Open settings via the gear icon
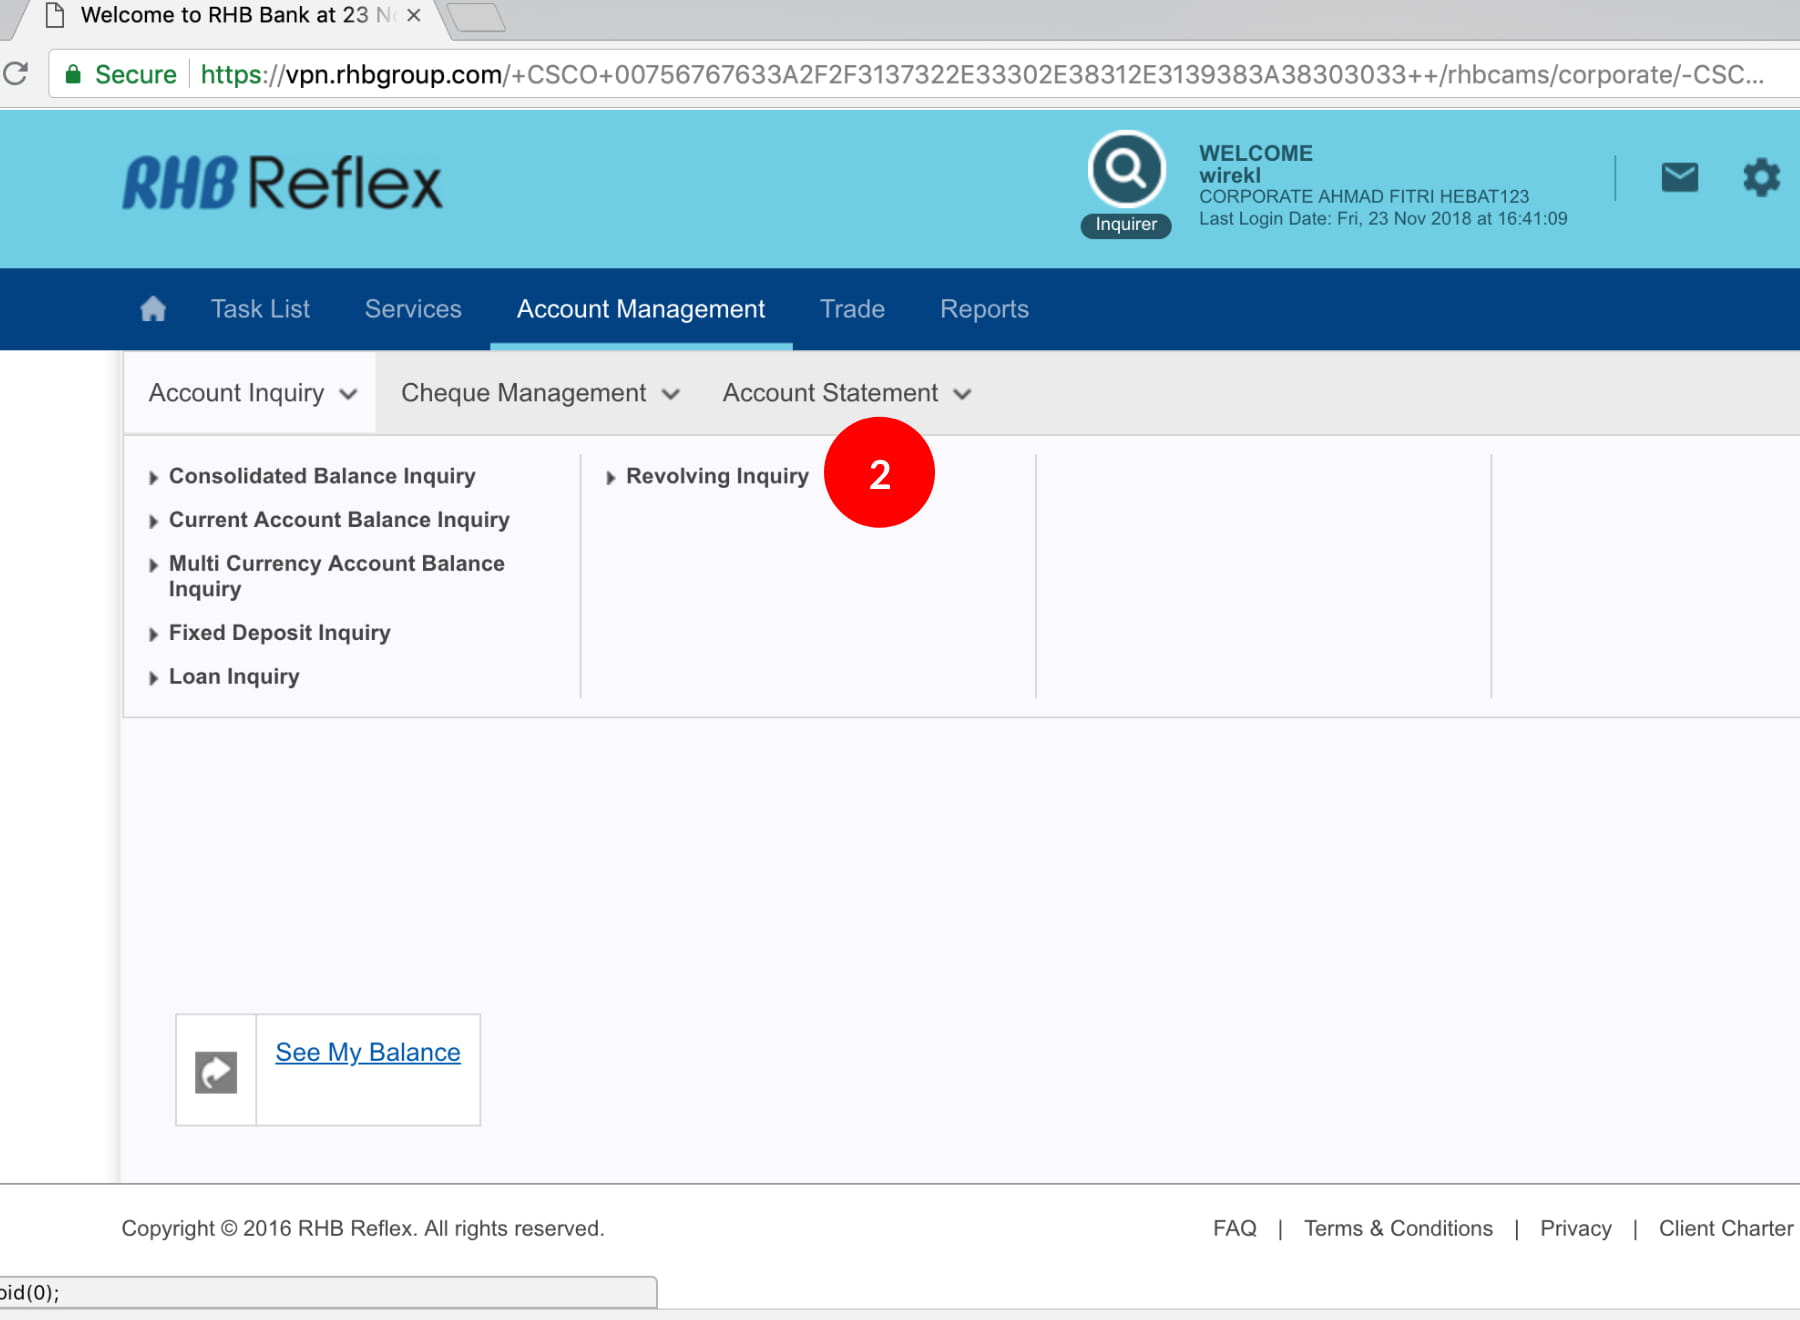Viewport: 1800px width, 1320px height. (x=1761, y=178)
